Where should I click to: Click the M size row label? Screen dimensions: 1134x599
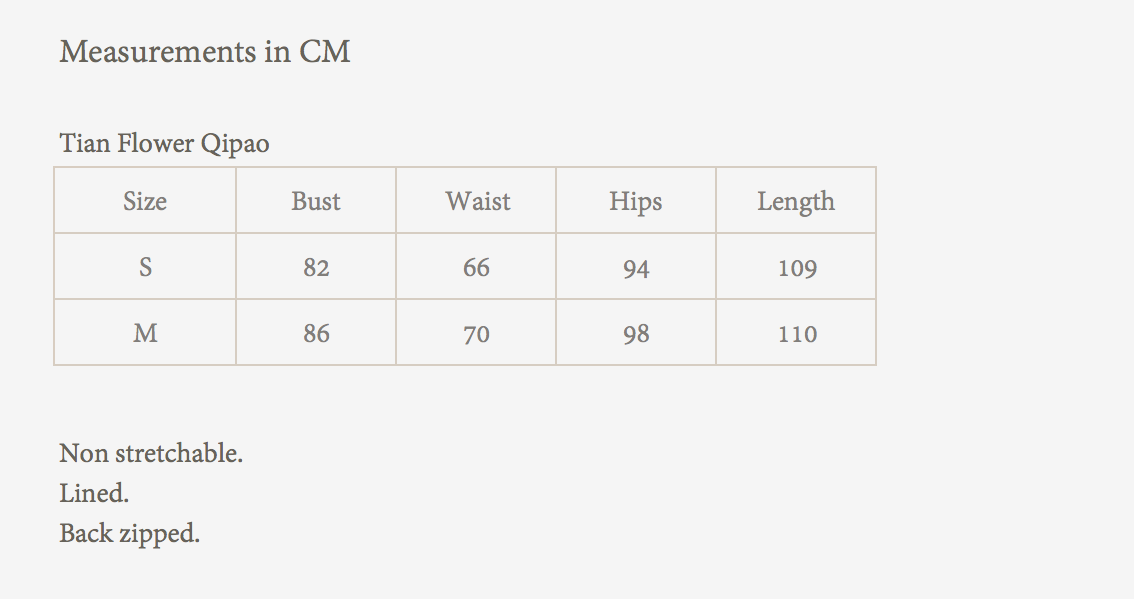coord(145,333)
